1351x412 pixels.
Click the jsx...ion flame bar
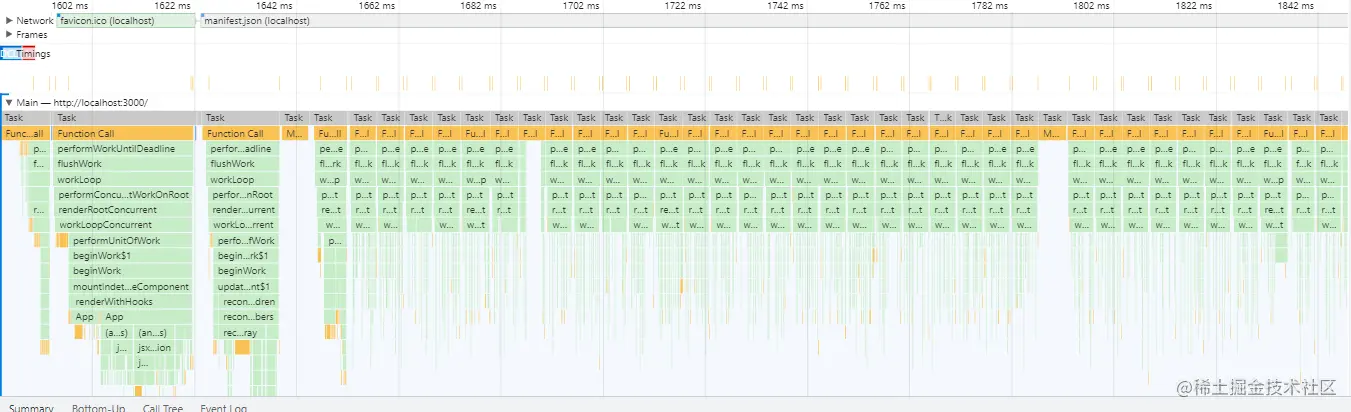(152, 348)
